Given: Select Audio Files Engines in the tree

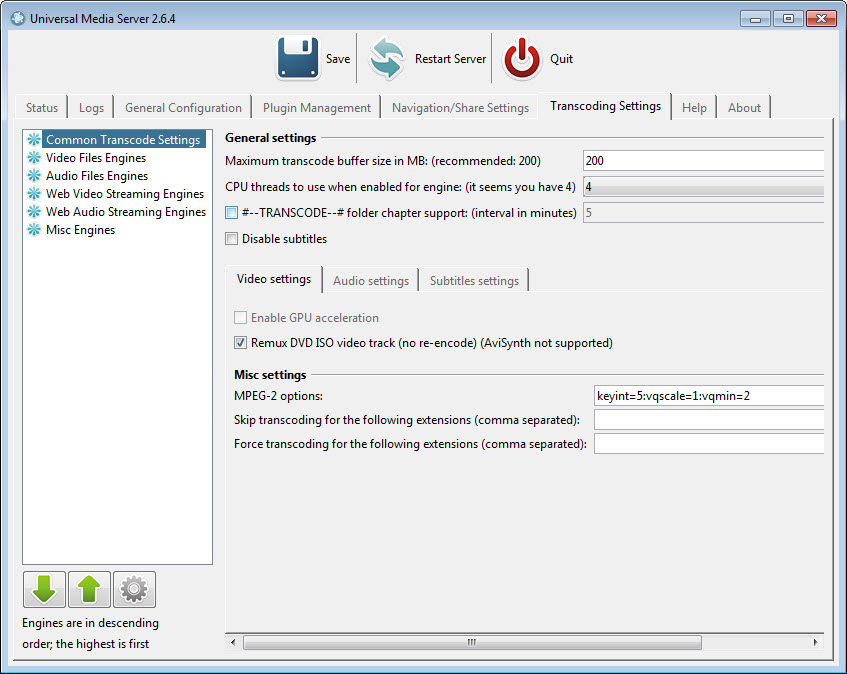Looking at the screenshot, I should pyautogui.click(x=97, y=176).
